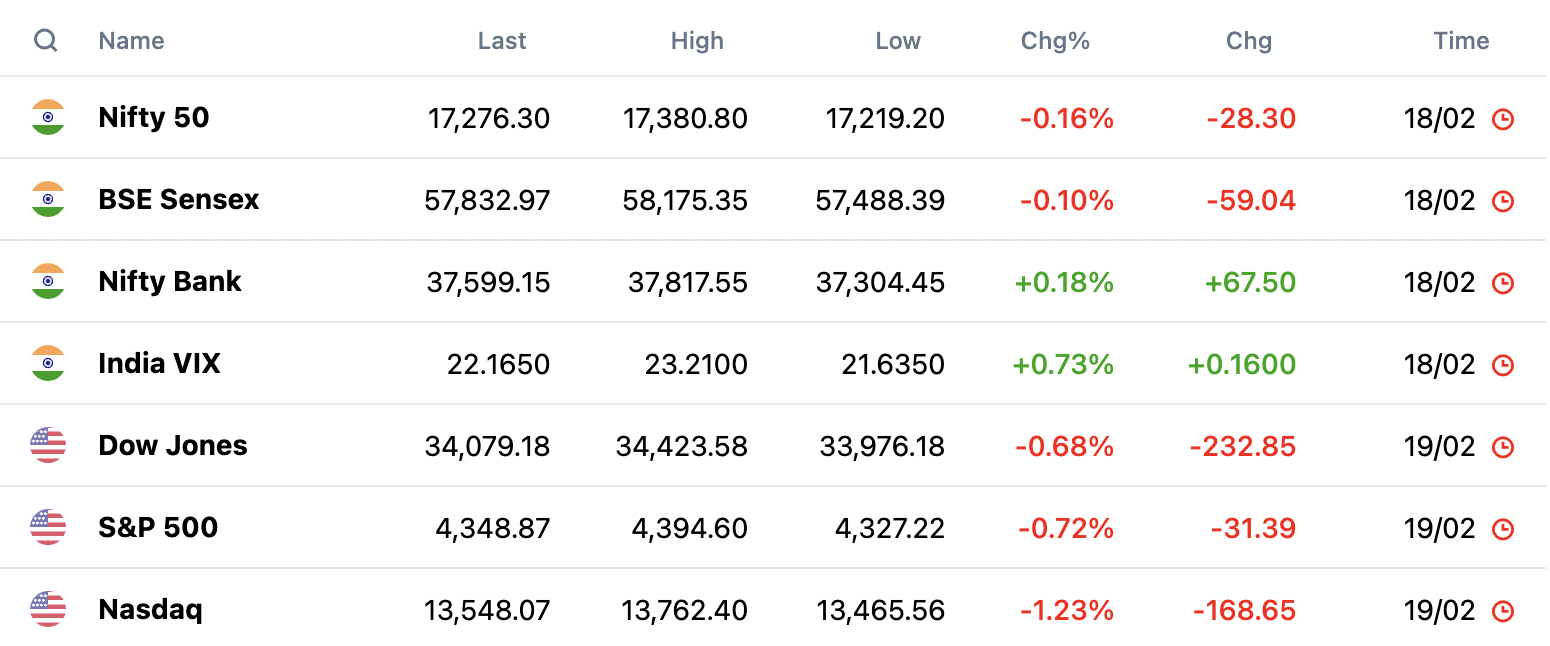Open the BSE Sensex index link

point(179,199)
